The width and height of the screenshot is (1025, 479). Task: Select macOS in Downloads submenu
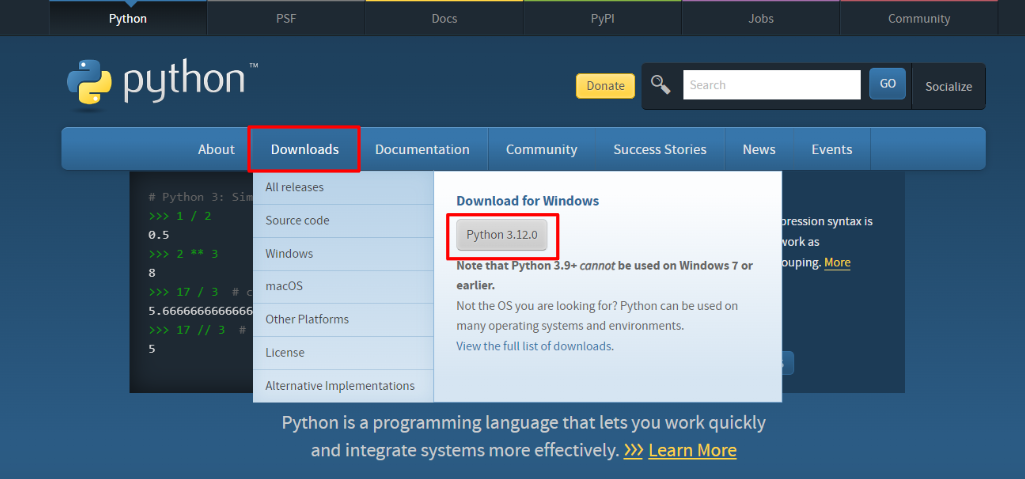click(343, 286)
